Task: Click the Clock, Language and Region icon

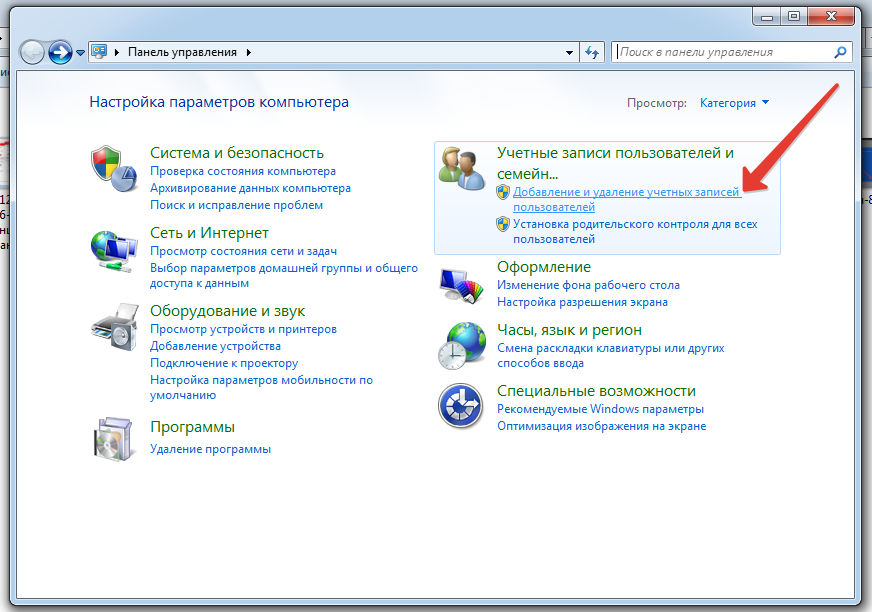Action: pyautogui.click(x=461, y=345)
